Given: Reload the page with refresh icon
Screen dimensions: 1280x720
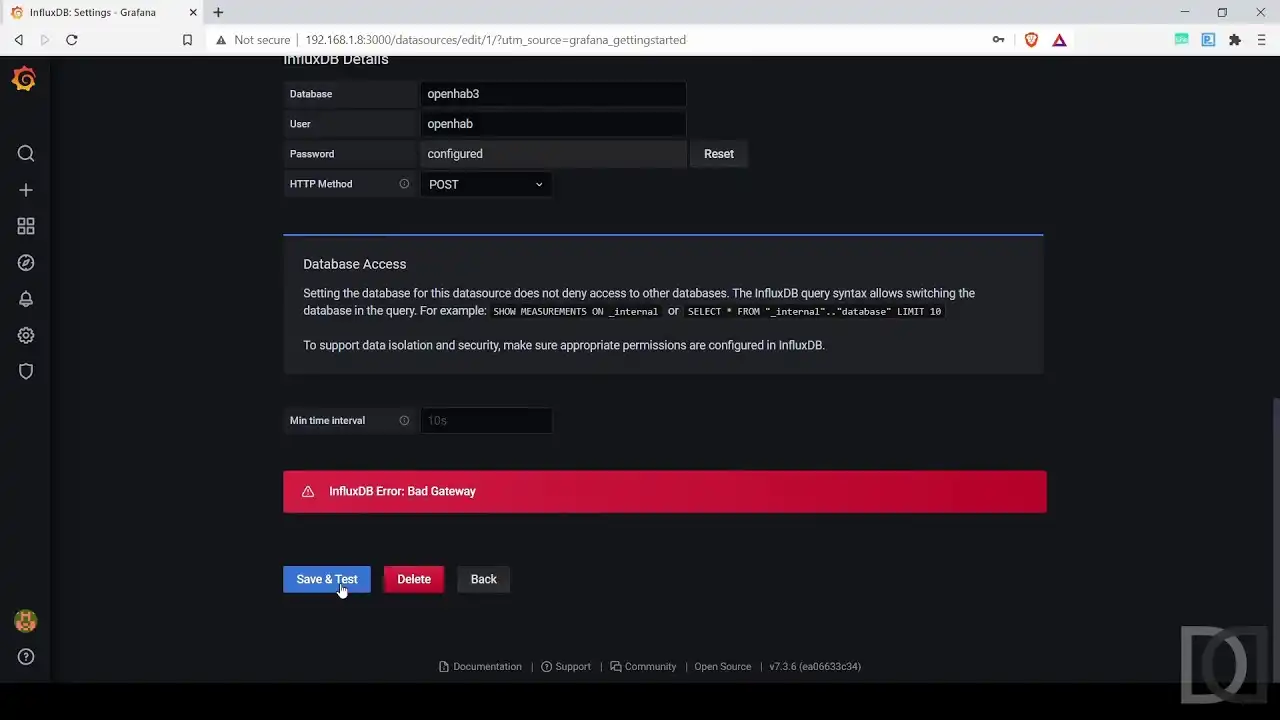Looking at the screenshot, I should coord(72,40).
